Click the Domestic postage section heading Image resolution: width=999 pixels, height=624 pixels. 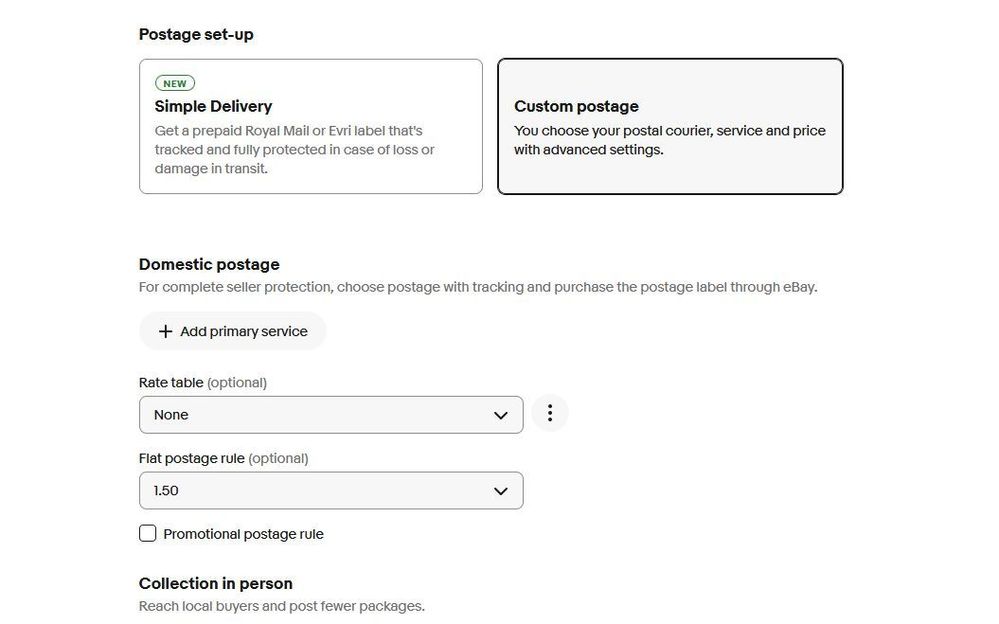[209, 264]
